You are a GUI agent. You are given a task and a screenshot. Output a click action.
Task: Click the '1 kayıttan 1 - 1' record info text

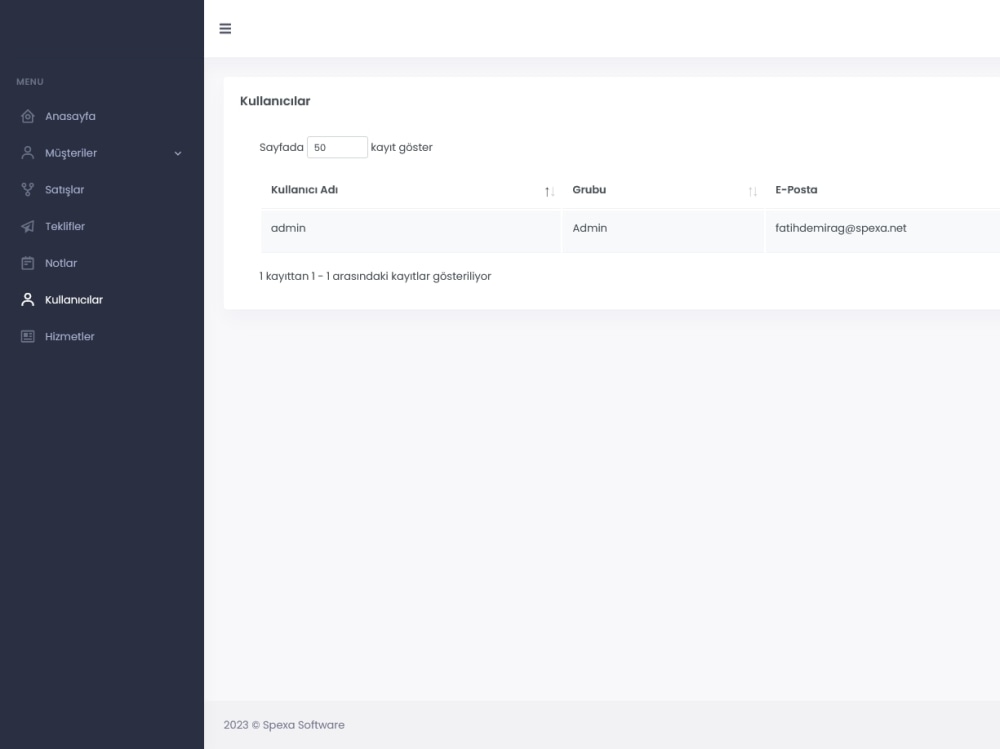tap(375, 276)
